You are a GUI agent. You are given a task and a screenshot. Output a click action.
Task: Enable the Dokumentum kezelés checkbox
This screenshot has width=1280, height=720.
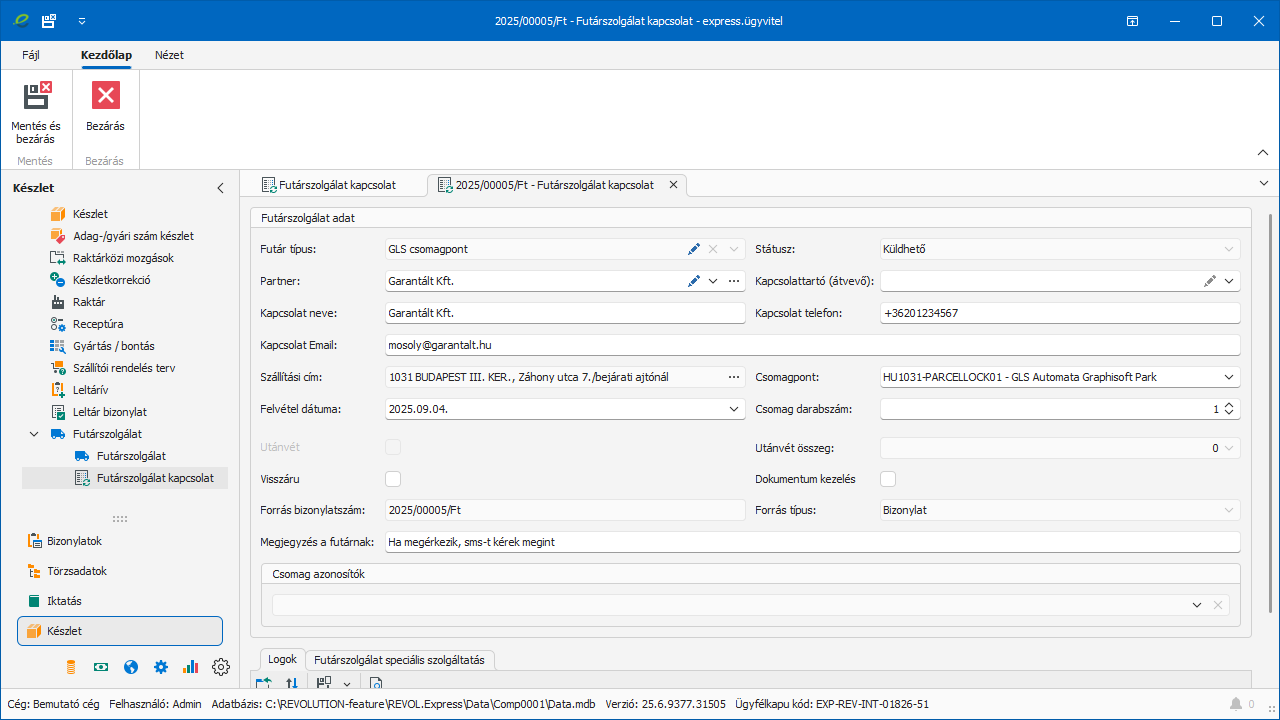(888, 479)
